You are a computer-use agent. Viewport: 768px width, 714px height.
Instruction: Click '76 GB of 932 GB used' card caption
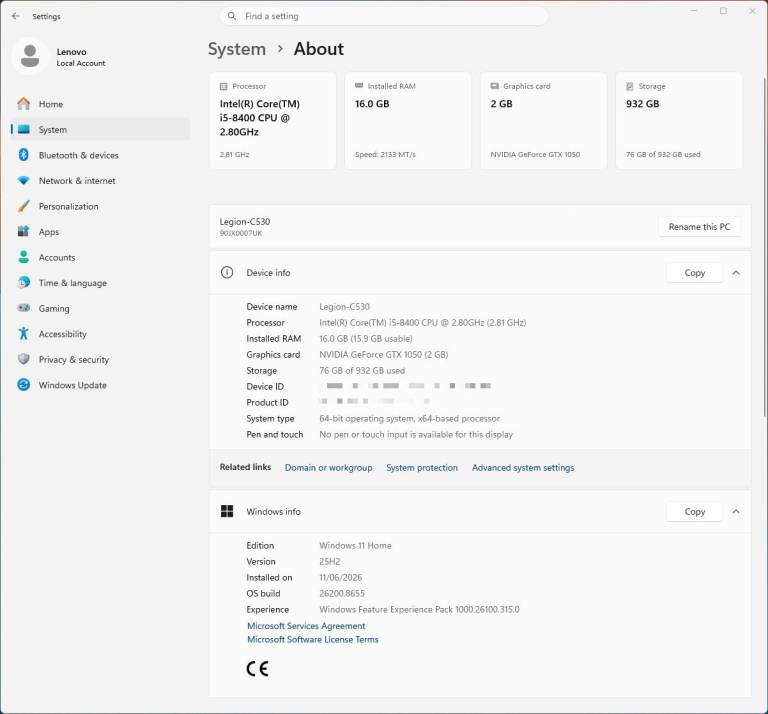[663, 154]
